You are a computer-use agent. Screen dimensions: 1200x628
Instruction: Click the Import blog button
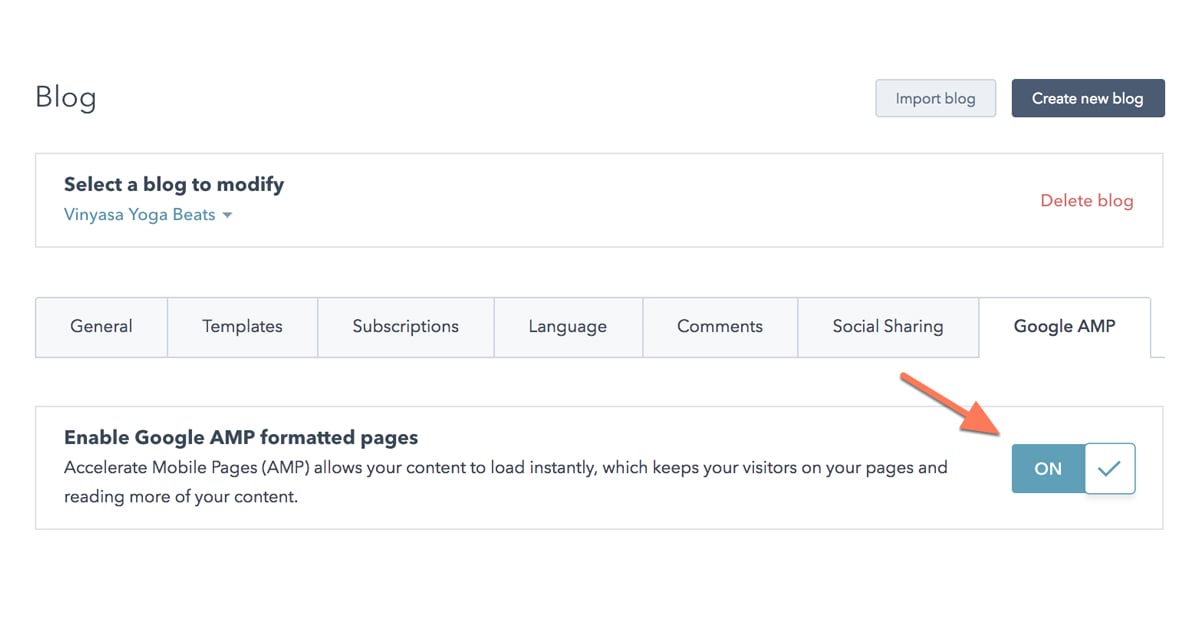click(935, 98)
